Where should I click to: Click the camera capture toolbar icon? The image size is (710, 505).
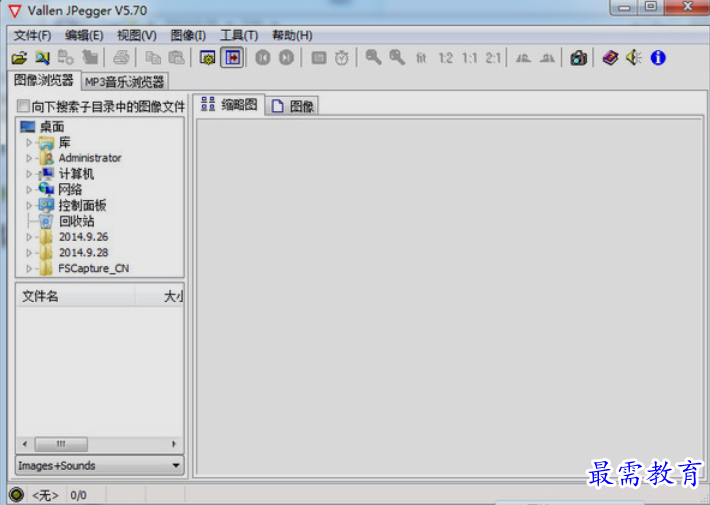(x=578, y=58)
